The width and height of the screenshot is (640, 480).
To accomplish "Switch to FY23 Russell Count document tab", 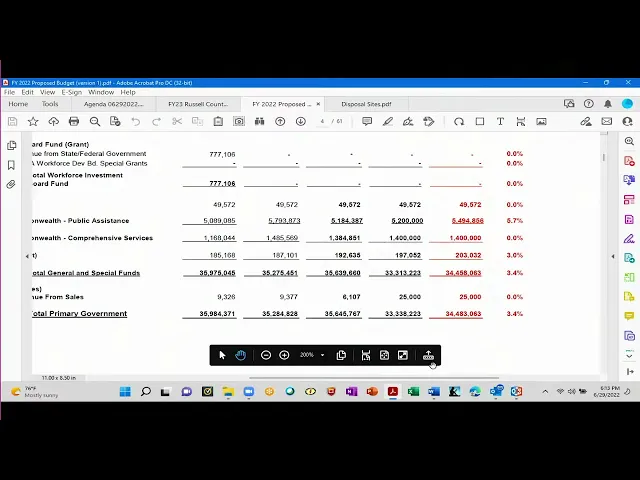I will [x=198, y=104].
